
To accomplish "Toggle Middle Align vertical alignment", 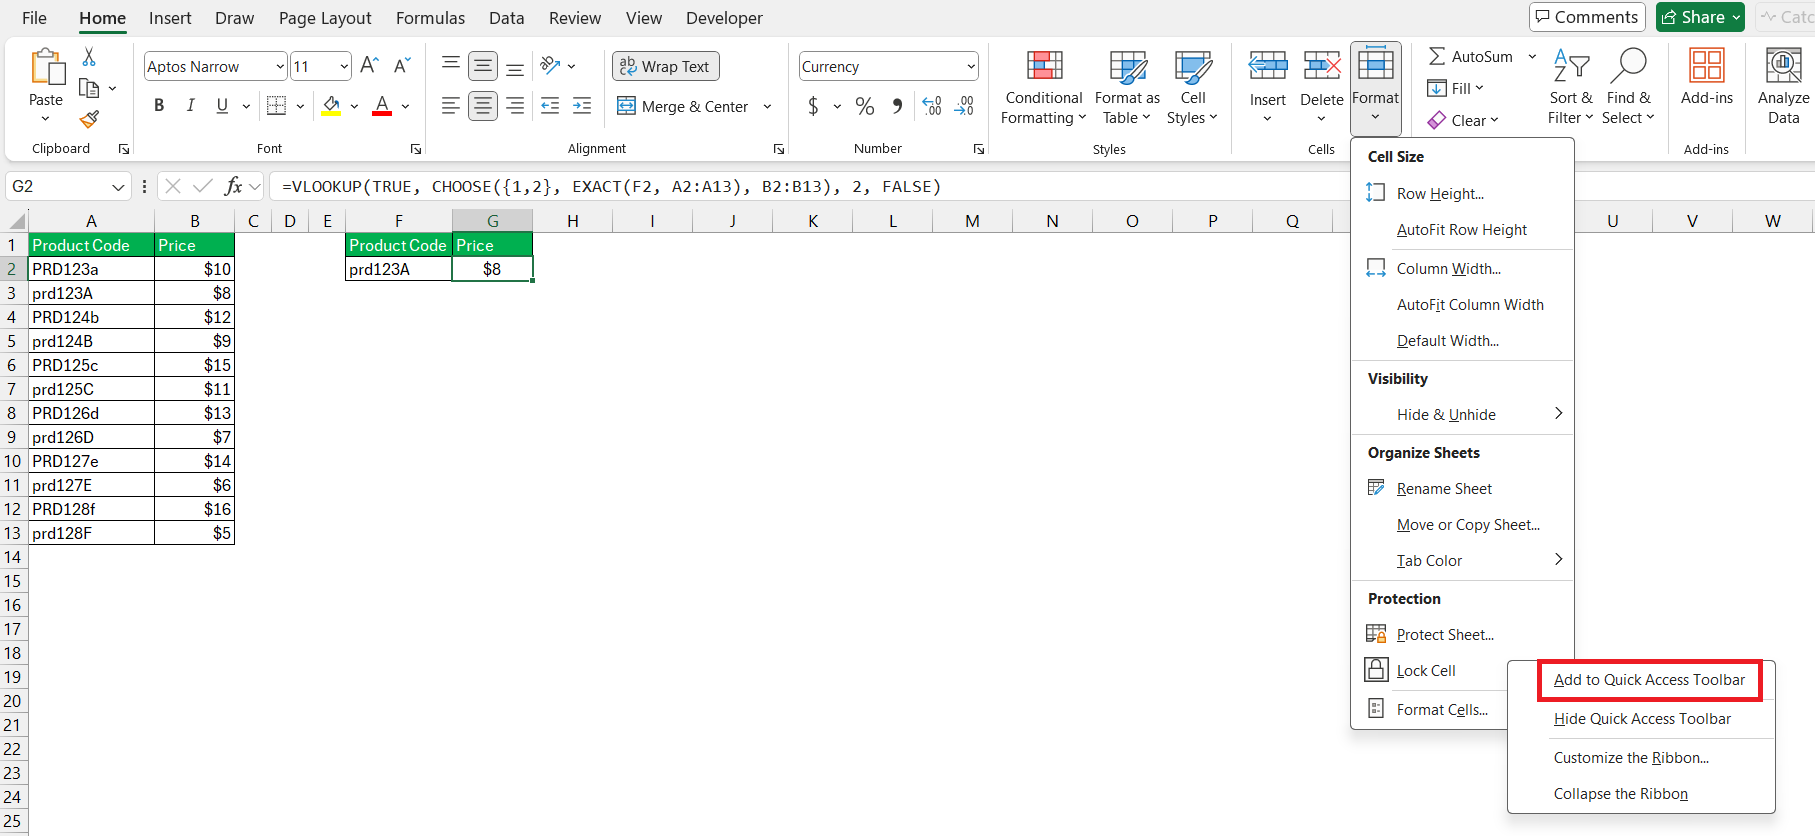I will click(x=483, y=66).
